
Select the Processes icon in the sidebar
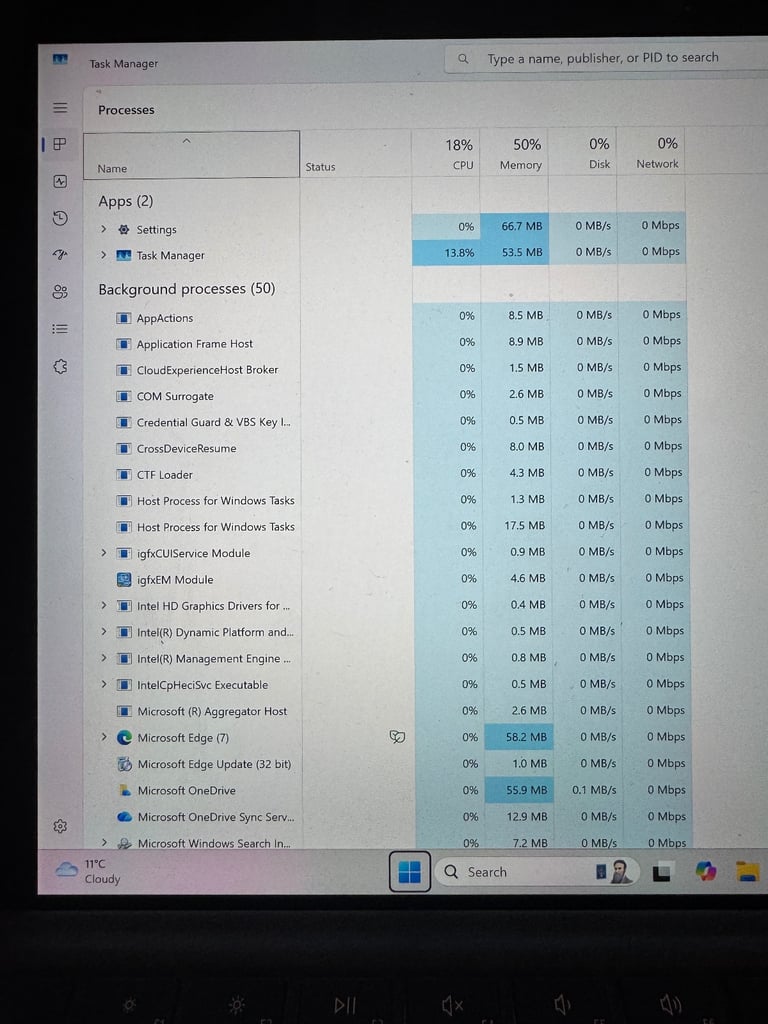pyautogui.click(x=59, y=144)
